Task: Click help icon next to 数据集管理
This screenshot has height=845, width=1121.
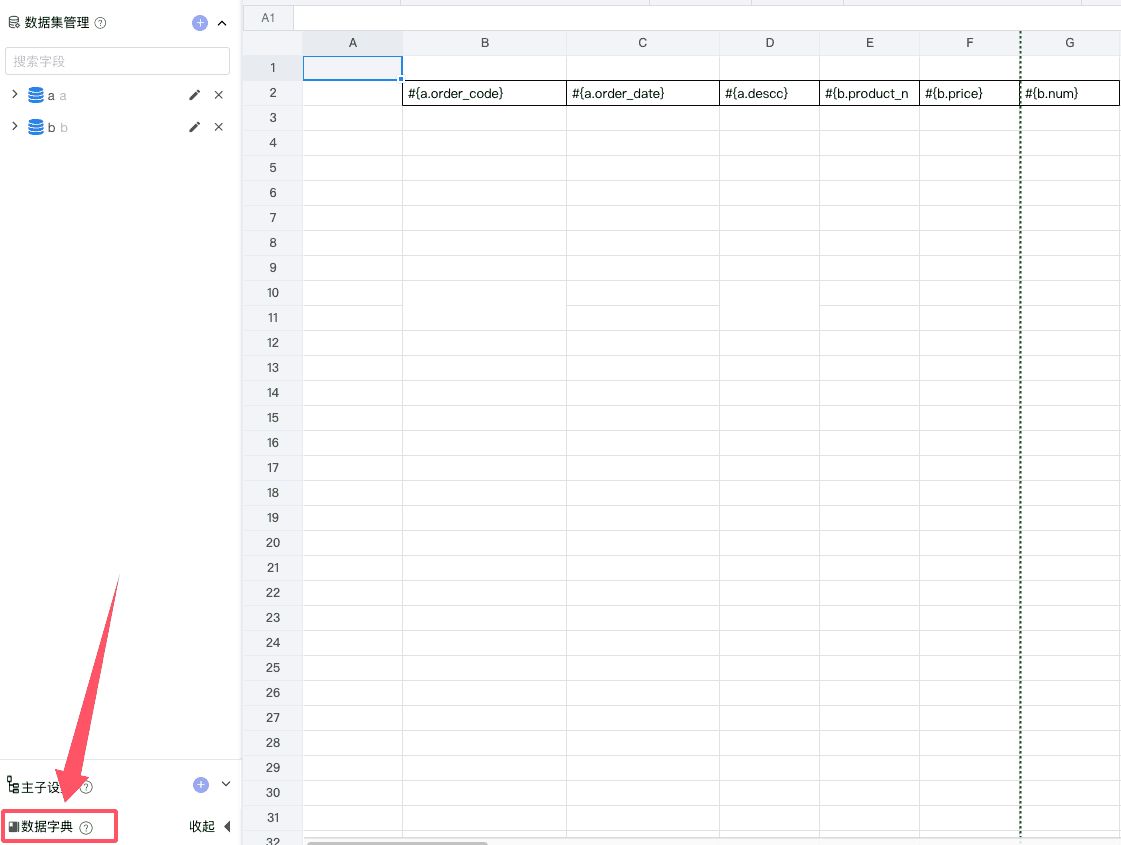Action: click(100, 23)
